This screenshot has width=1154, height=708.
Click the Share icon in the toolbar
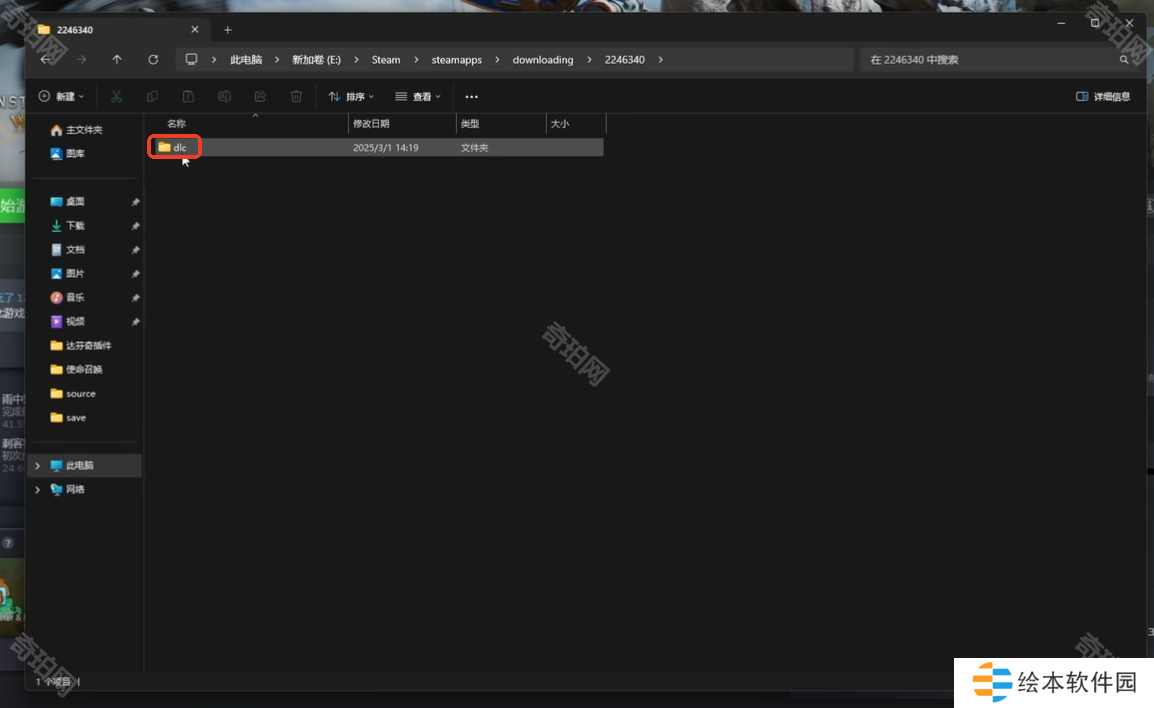point(260,97)
